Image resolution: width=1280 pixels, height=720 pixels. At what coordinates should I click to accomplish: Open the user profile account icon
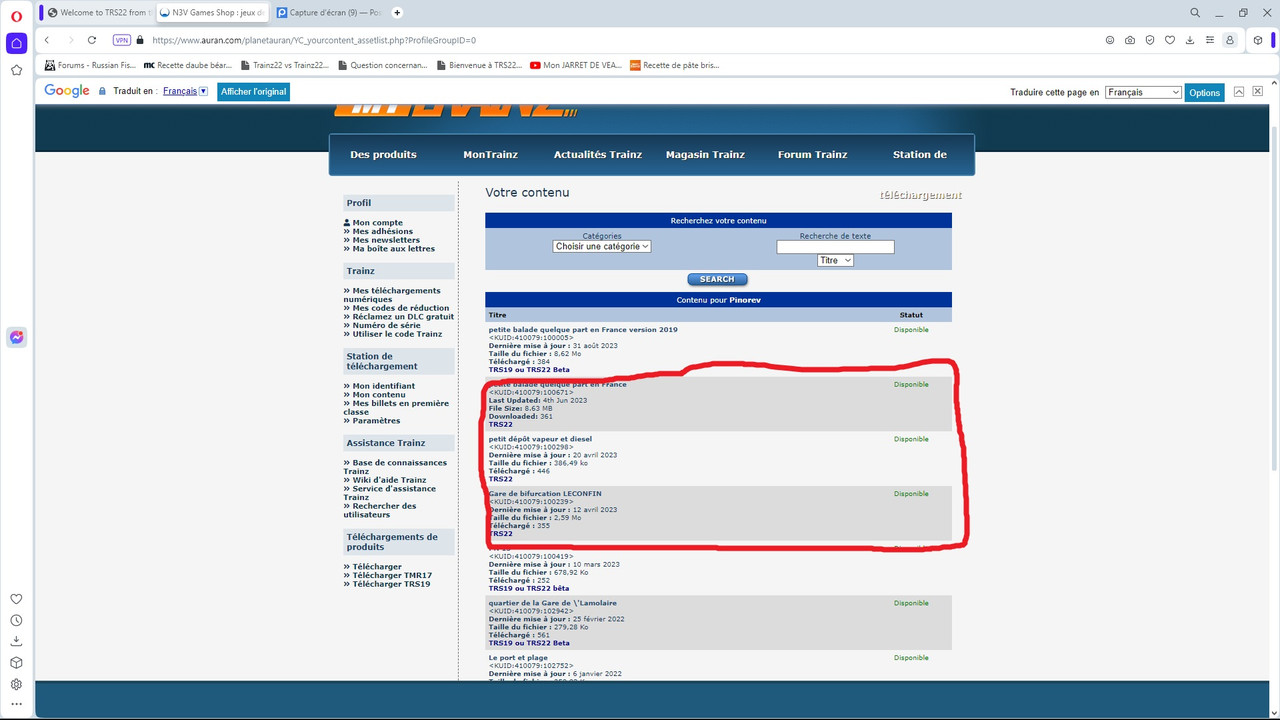pos(1230,40)
